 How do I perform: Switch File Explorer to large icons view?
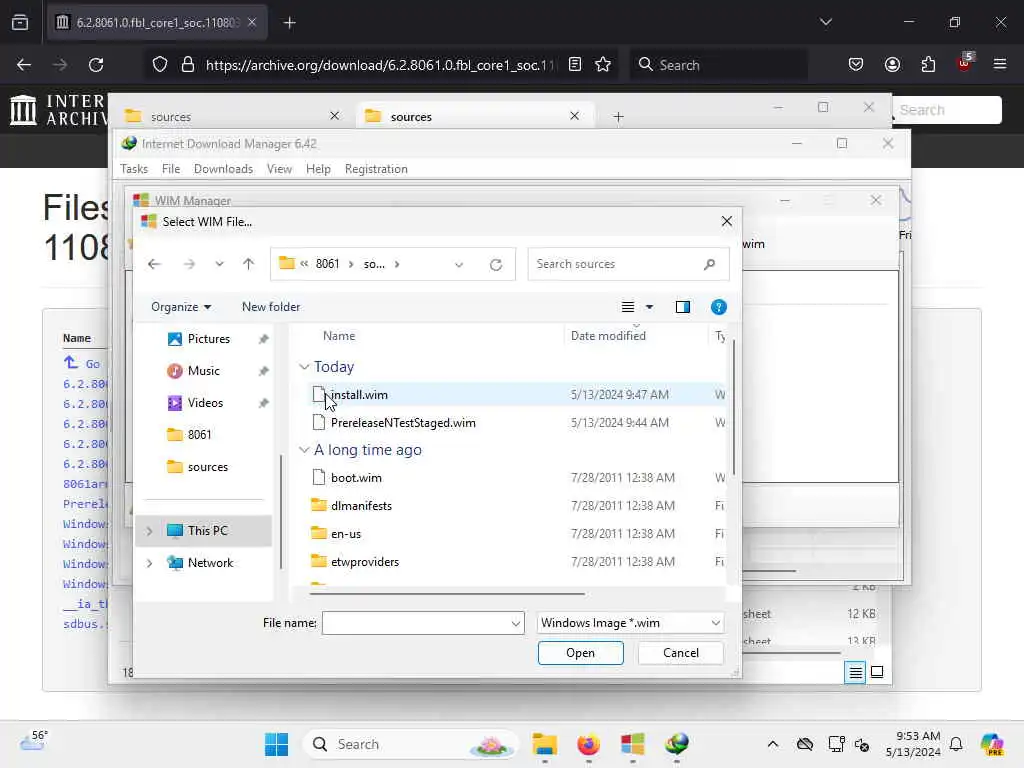877,672
